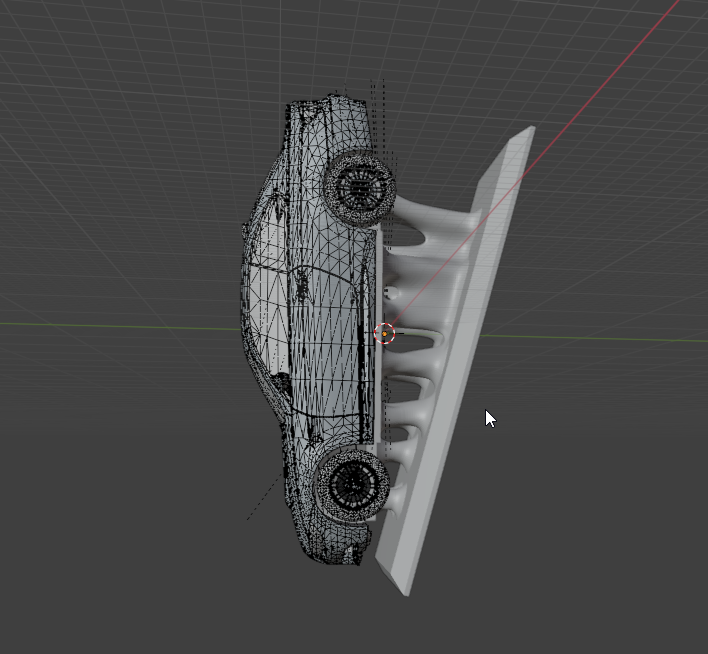Click the red-white 3D cursor circle
This screenshot has height=654, width=708.
pyautogui.click(x=385, y=333)
